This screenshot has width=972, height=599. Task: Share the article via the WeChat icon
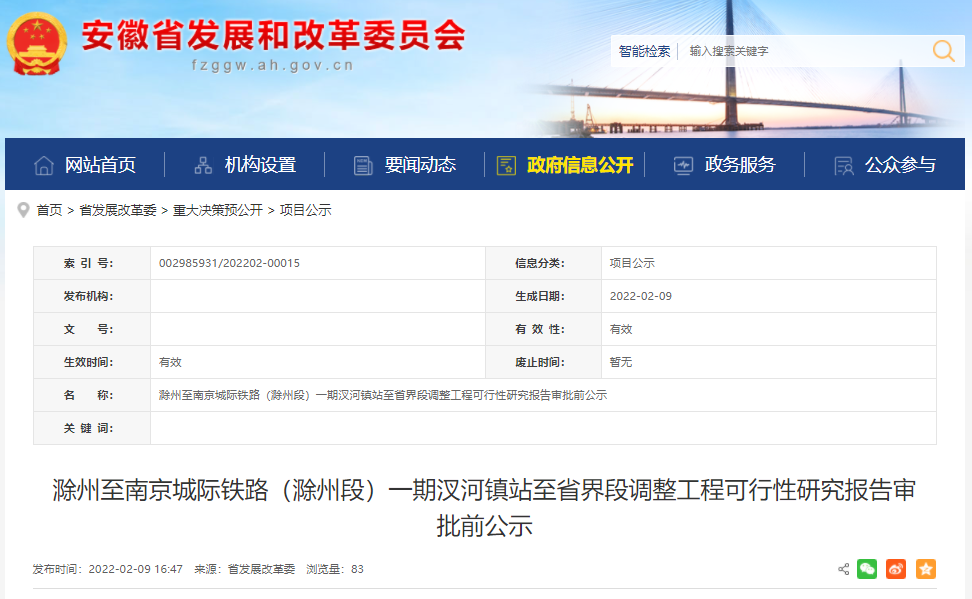(867, 569)
